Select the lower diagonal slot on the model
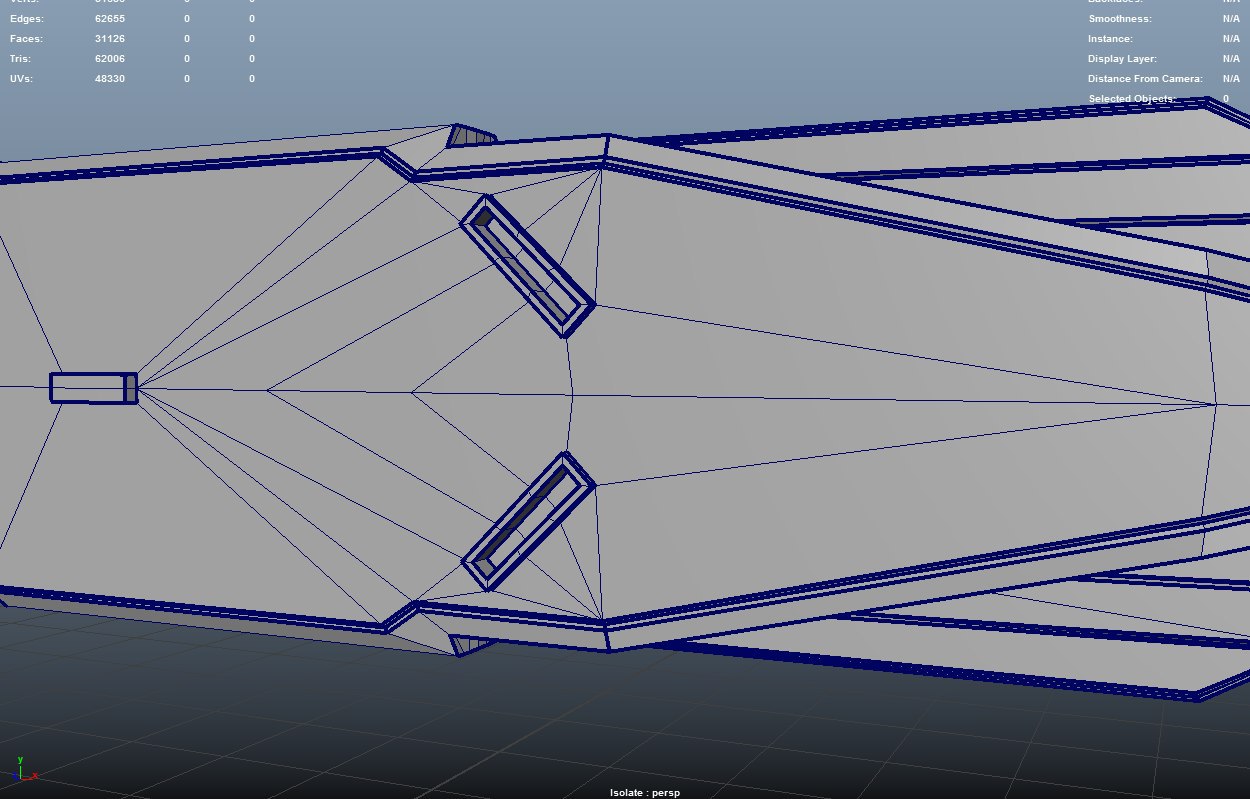This screenshot has width=1250, height=799. click(x=529, y=521)
